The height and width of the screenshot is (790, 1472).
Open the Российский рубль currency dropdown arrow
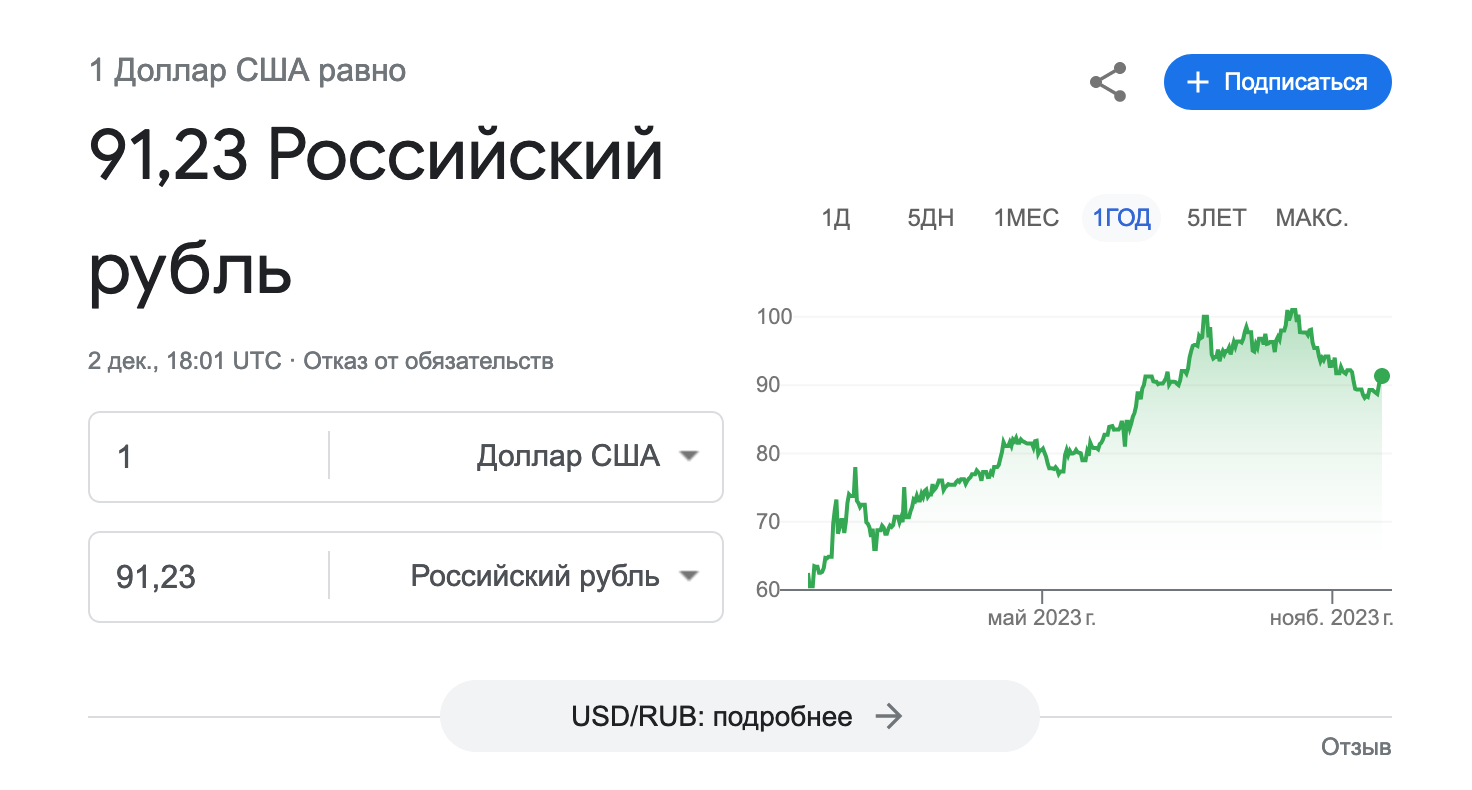pyautogui.click(x=687, y=576)
